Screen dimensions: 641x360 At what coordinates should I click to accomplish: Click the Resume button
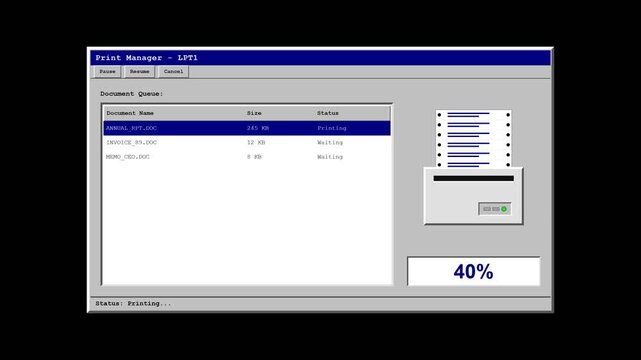click(x=139, y=72)
